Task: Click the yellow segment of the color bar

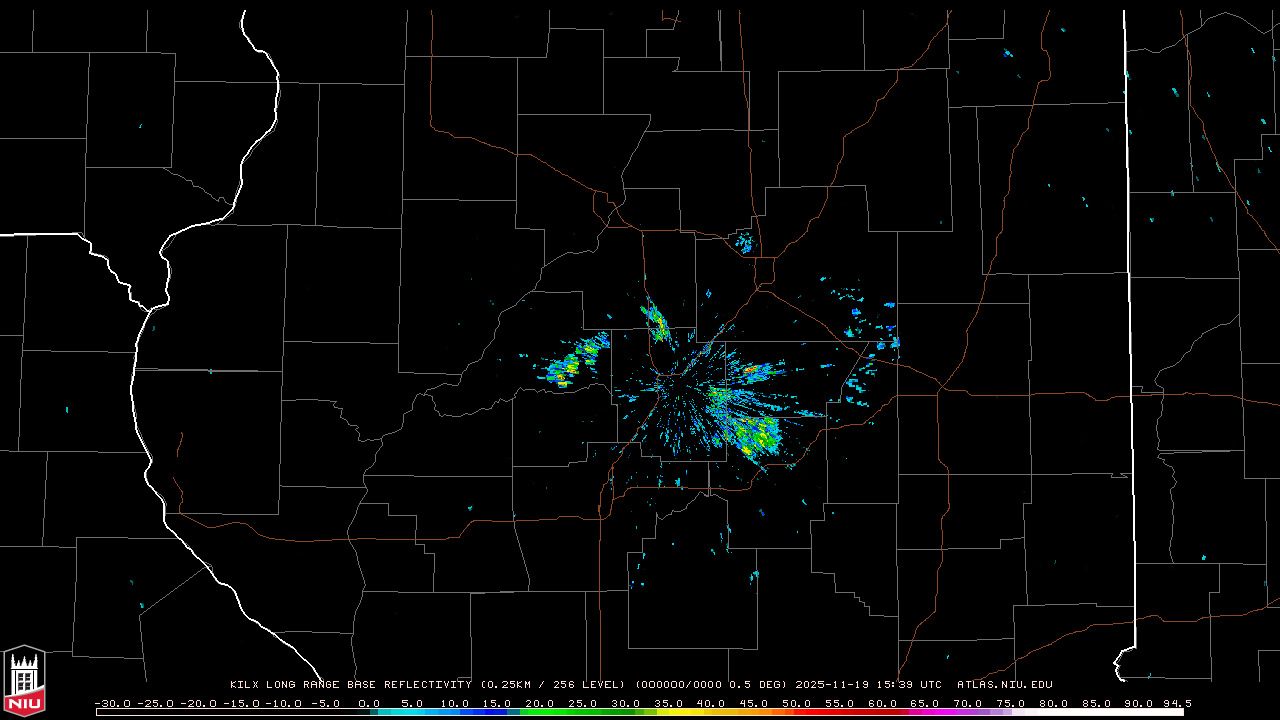Action: tap(680, 712)
